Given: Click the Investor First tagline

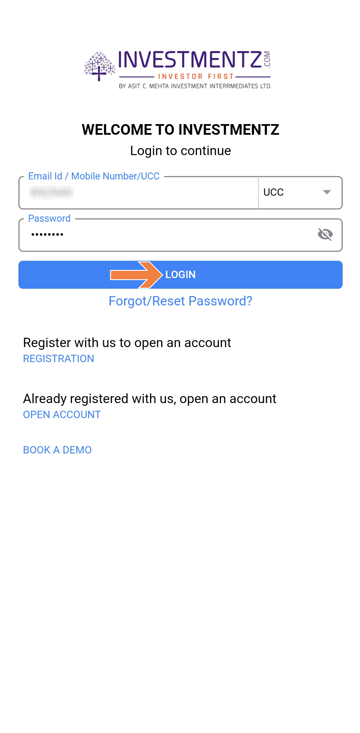Looking at the screenshot, I should [x=195, y=76].
